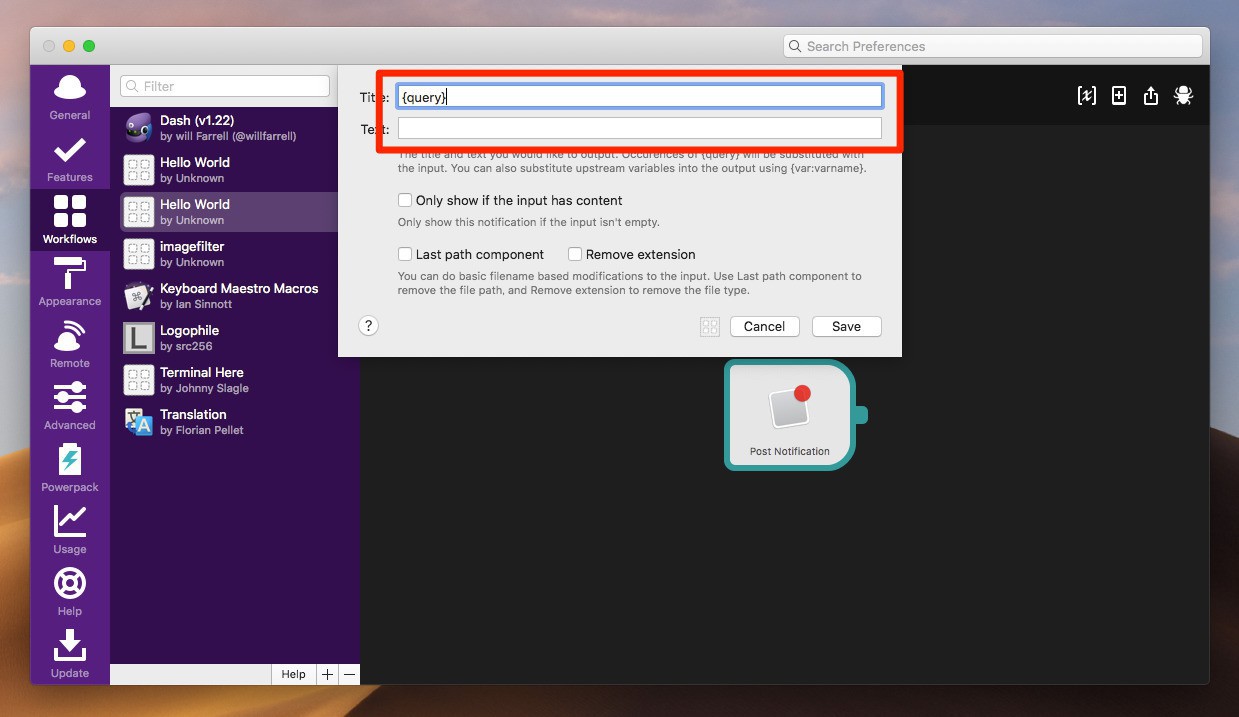Open the General preferences section
Image resolution: width=1239 pixels, height=717 pixels.
coord(70,97)
